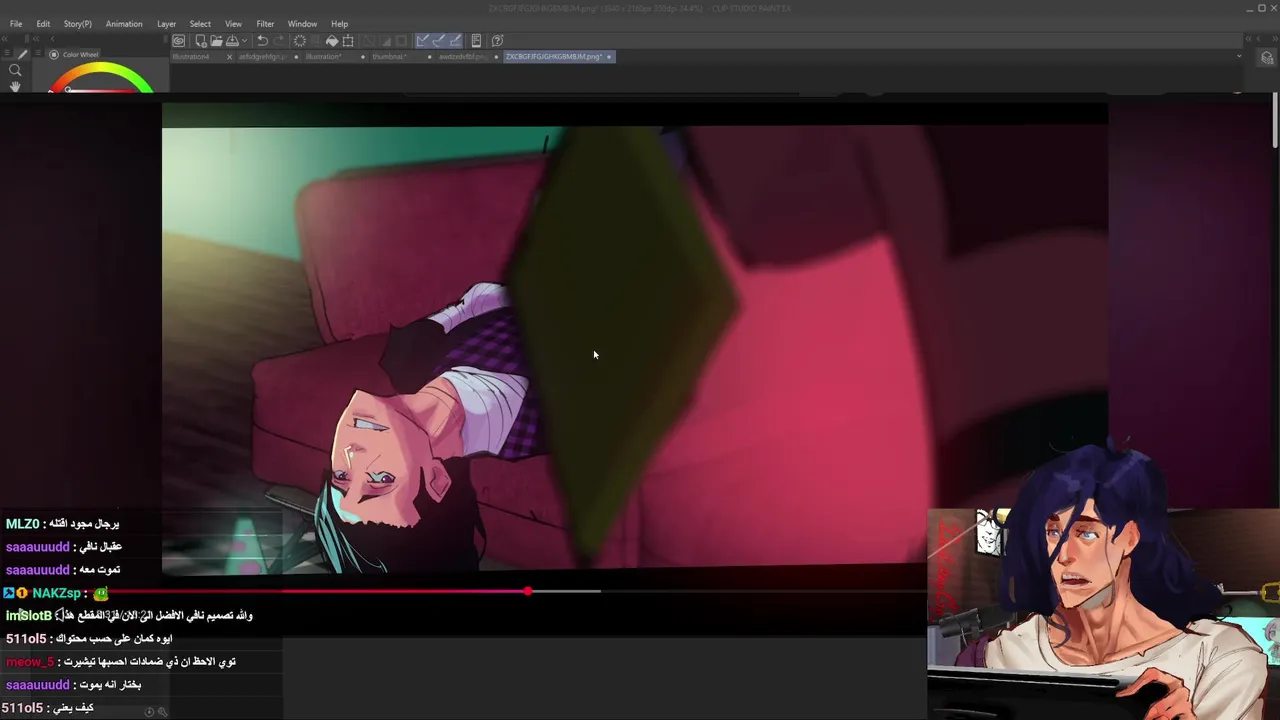Collapse the color palette dock double chevron

coord(37,40)
